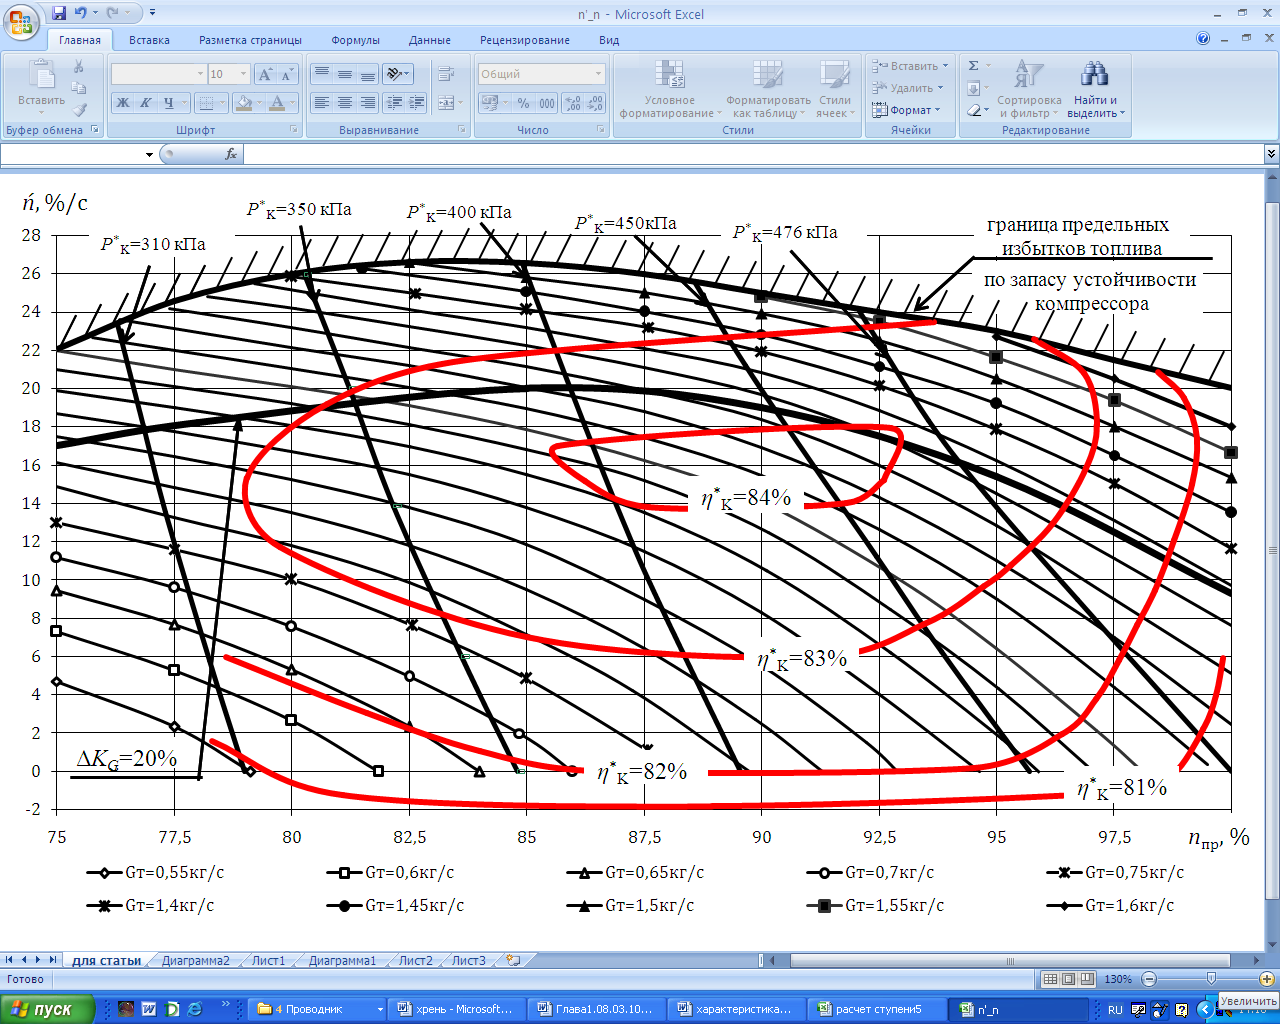Toggle underline Ч formatting
Viewport: 1280px width, 1024px height.
[x=170, y=103]
